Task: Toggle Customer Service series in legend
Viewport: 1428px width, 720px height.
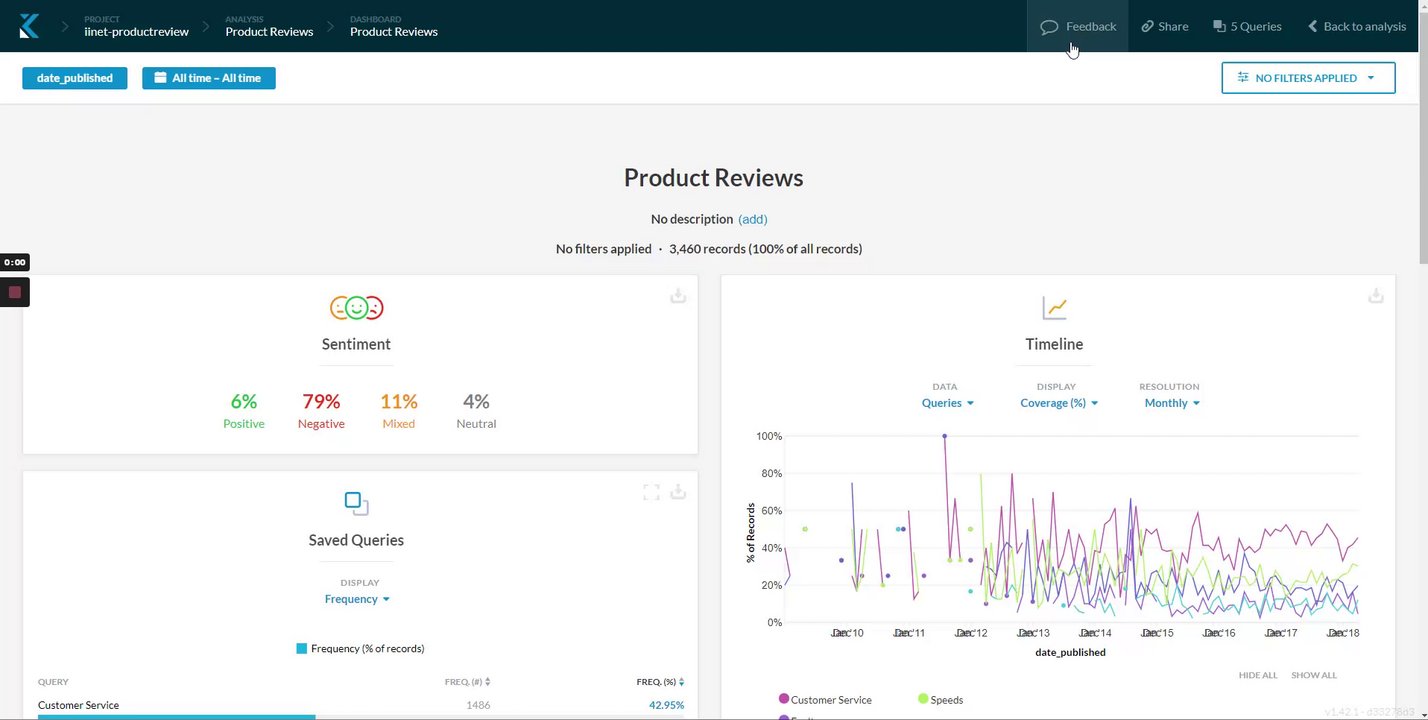Action: click(x=825, y=700)
